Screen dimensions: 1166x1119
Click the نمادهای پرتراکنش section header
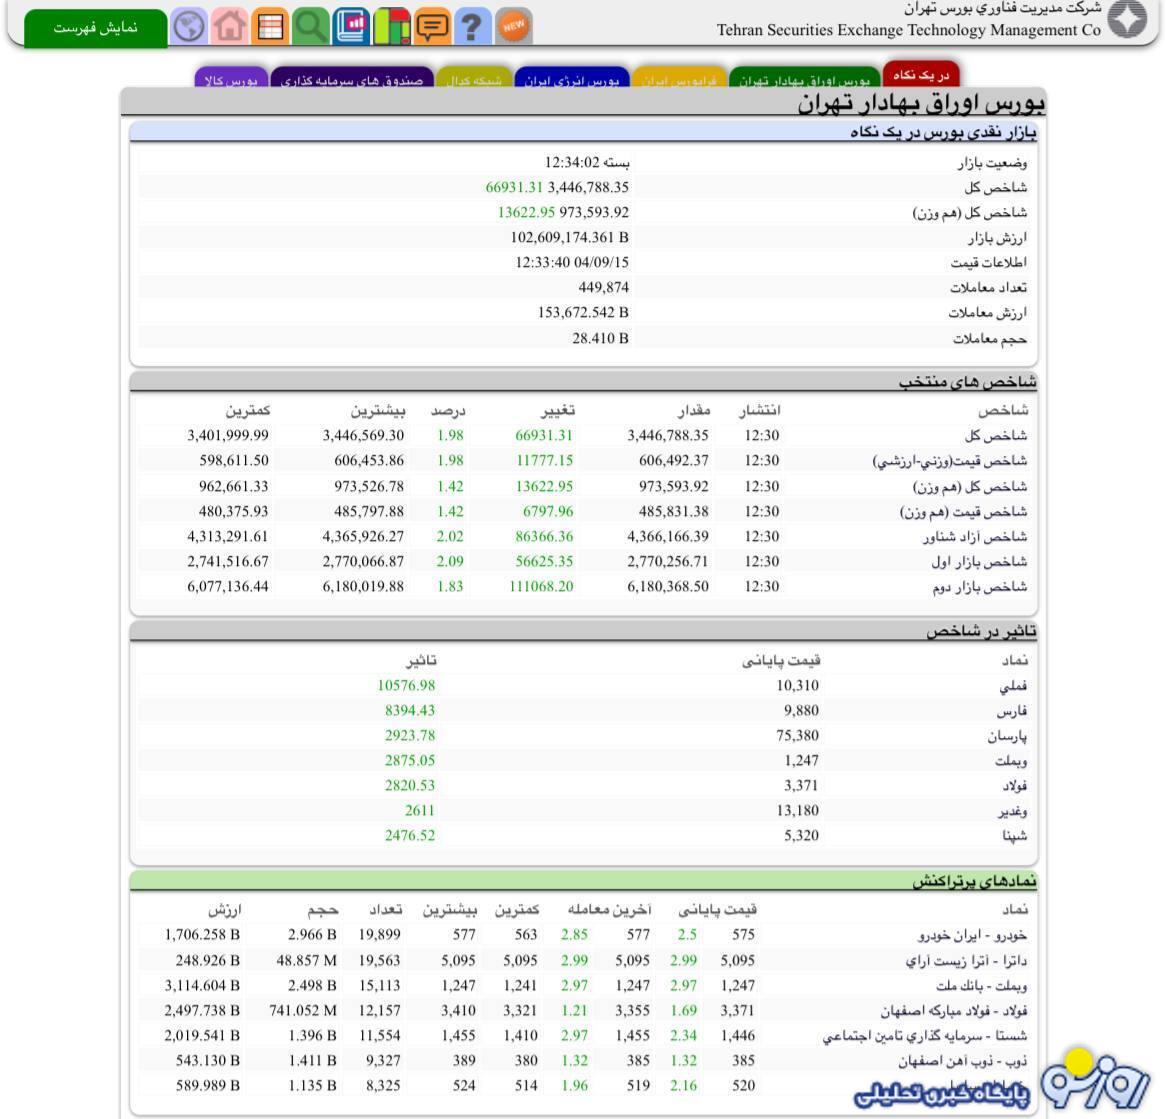973,881
